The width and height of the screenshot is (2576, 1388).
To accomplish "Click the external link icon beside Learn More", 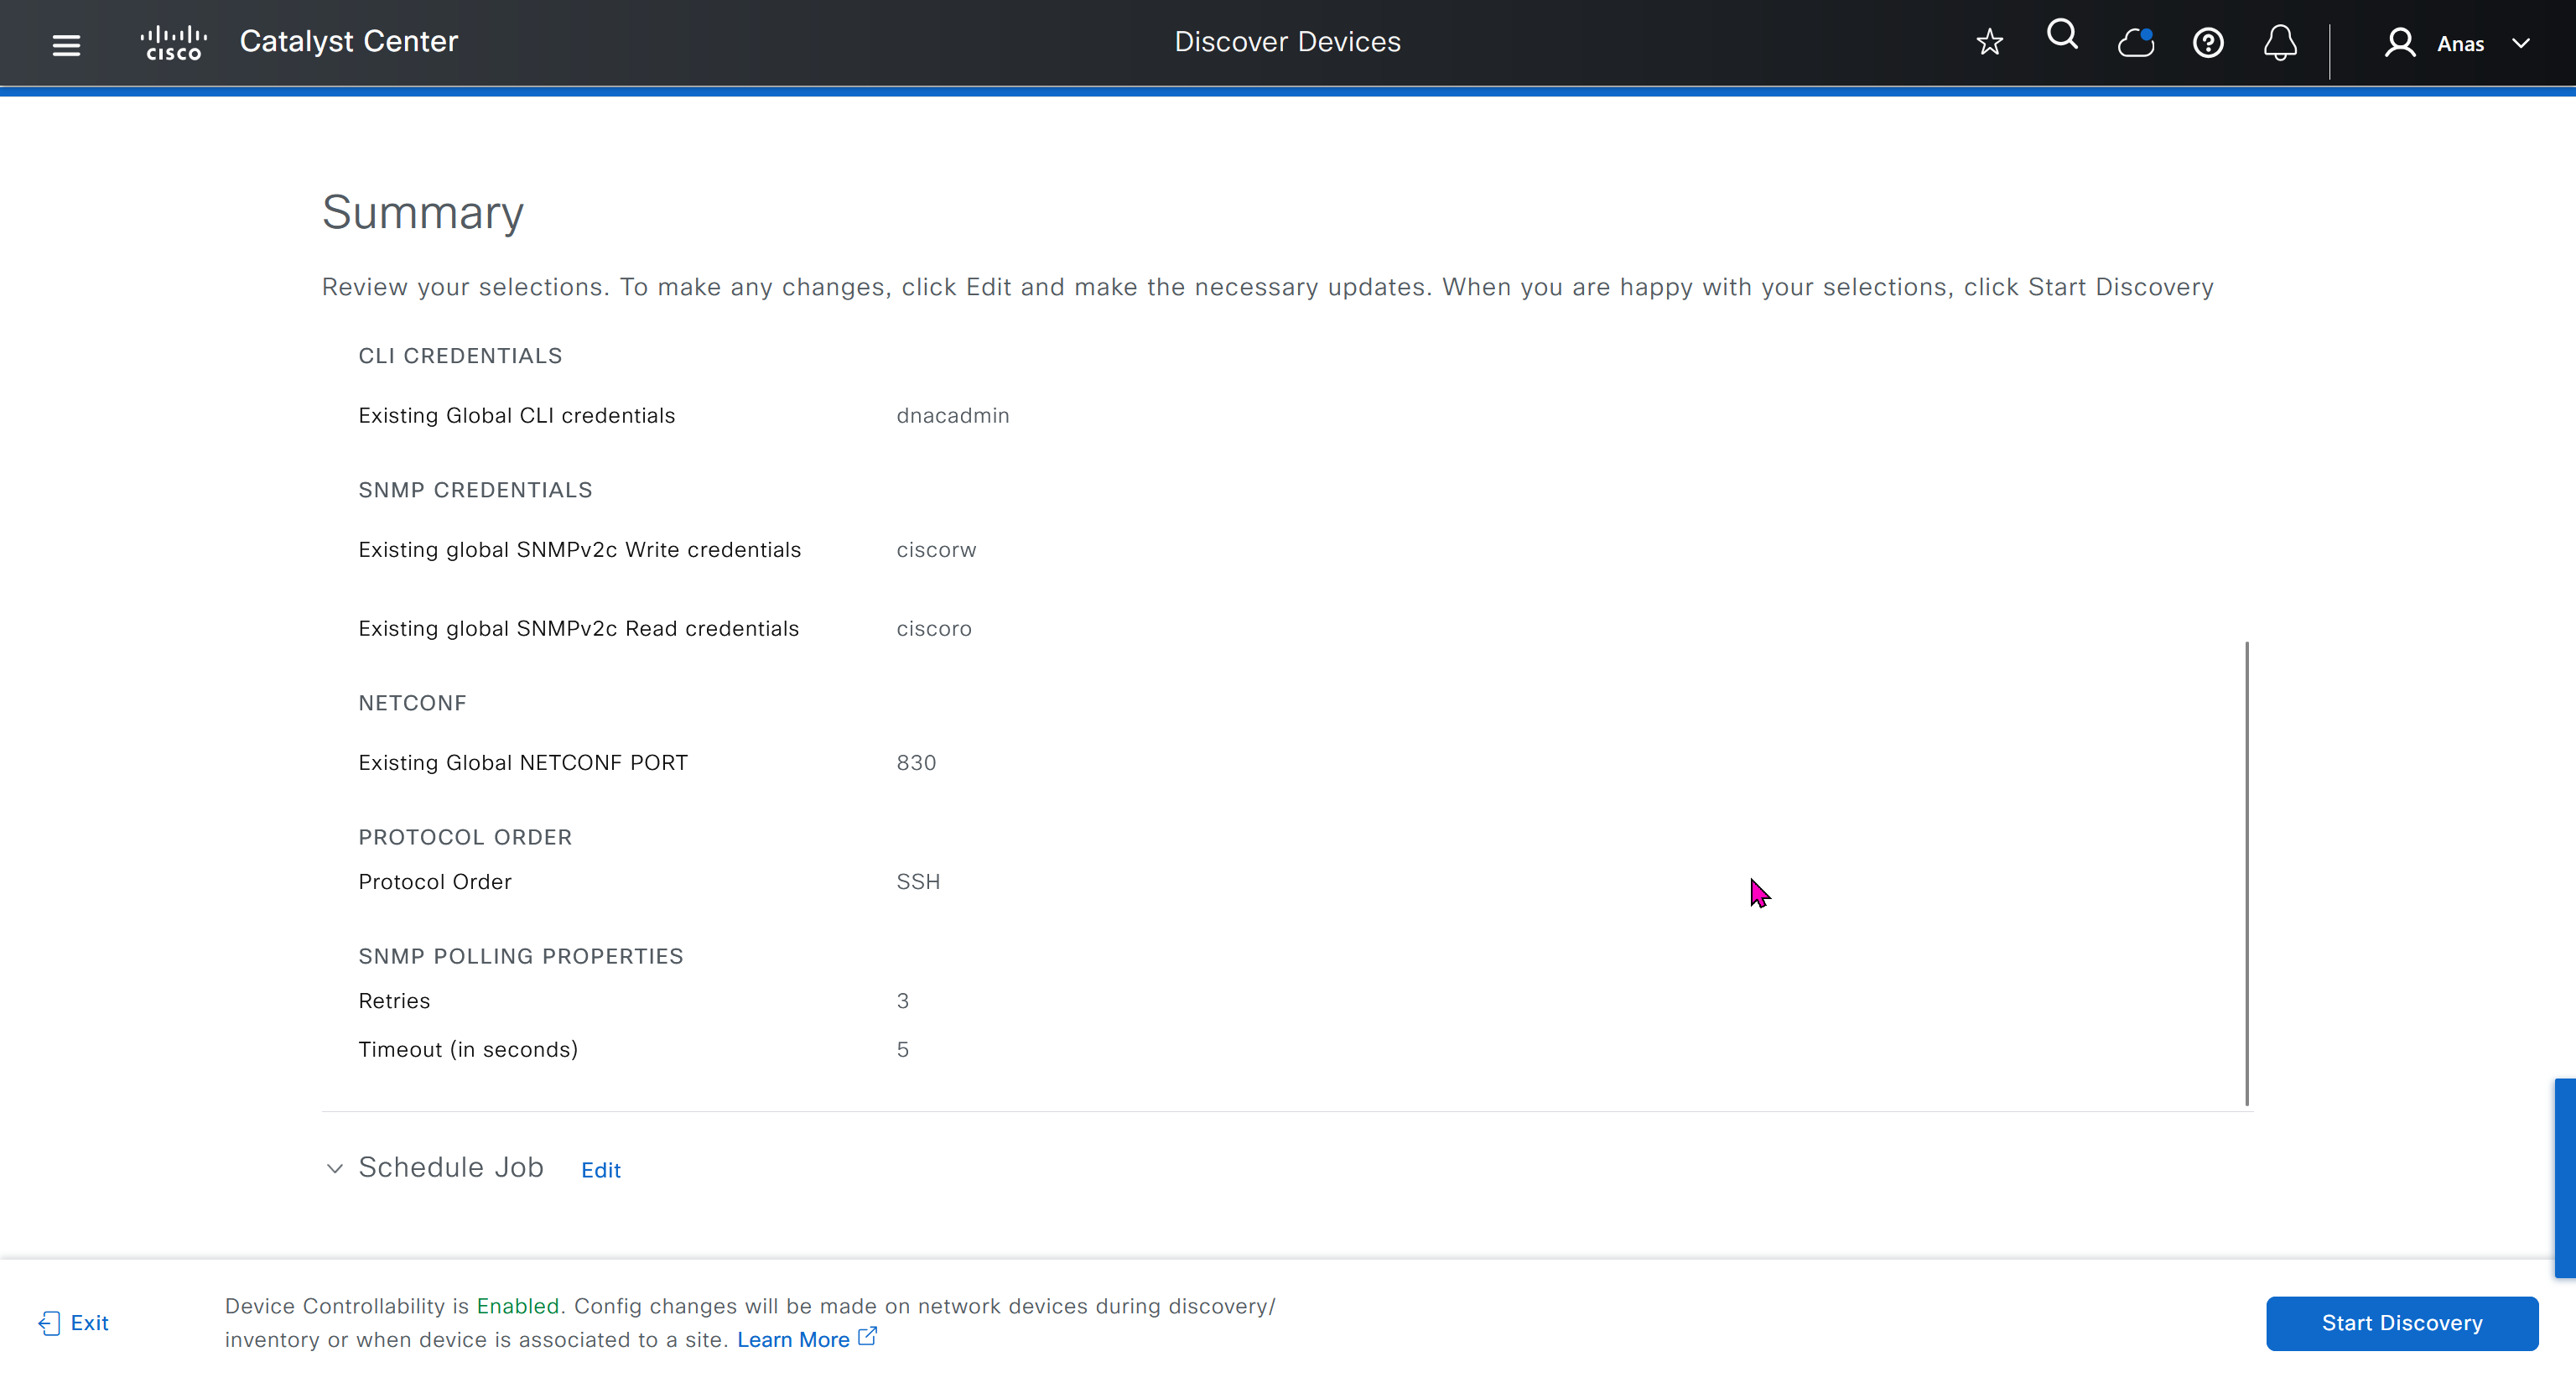I will tap(868, 1336).
